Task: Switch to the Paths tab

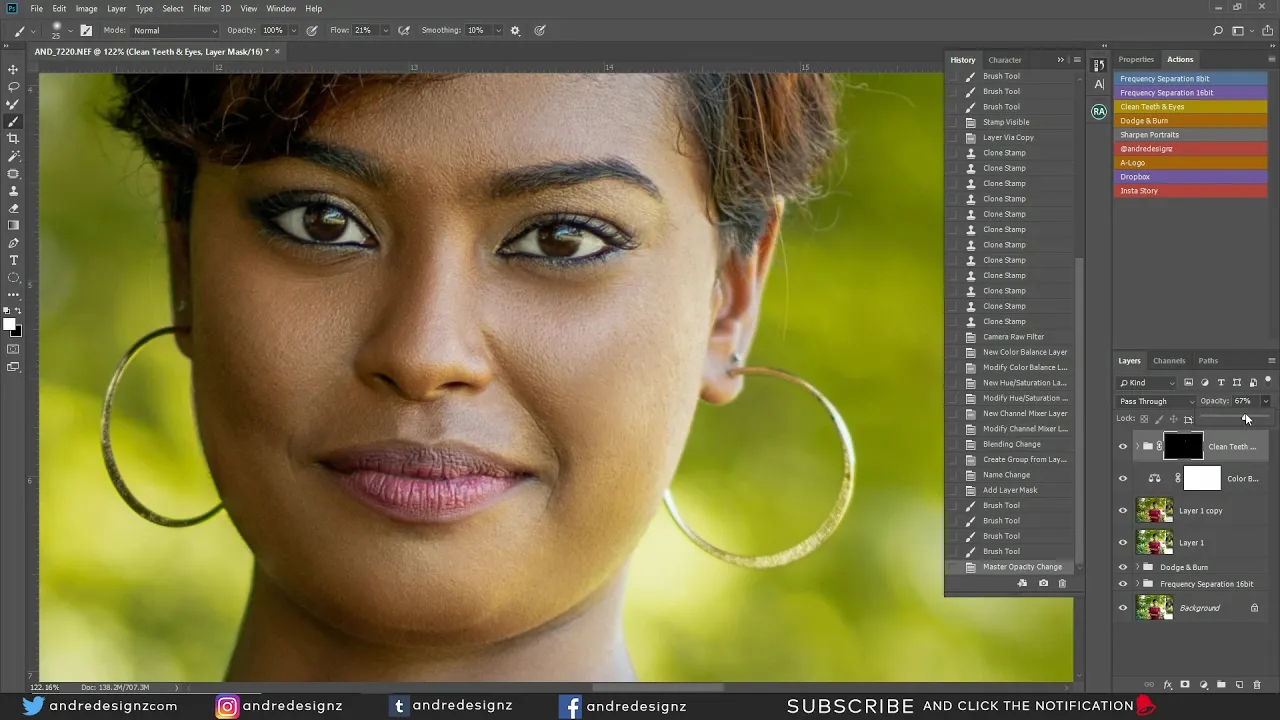Action: 1208,361
